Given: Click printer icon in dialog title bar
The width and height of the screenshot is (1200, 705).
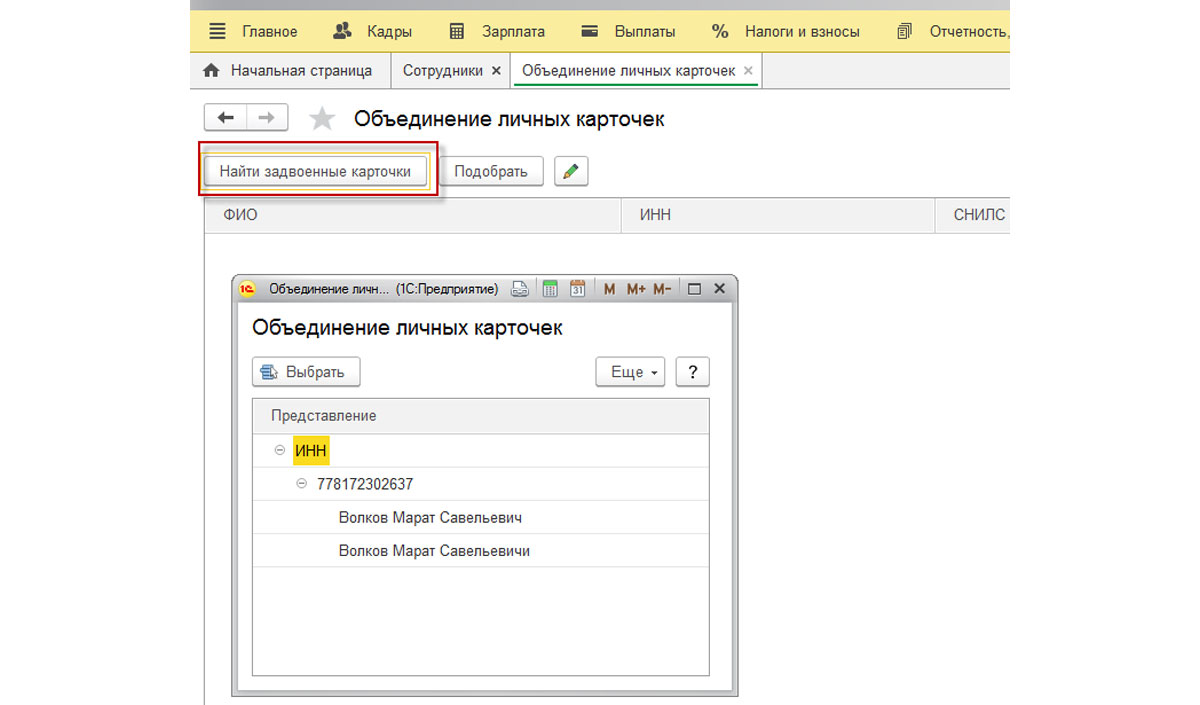Looking at the screenshot, I should pos(519,289).
